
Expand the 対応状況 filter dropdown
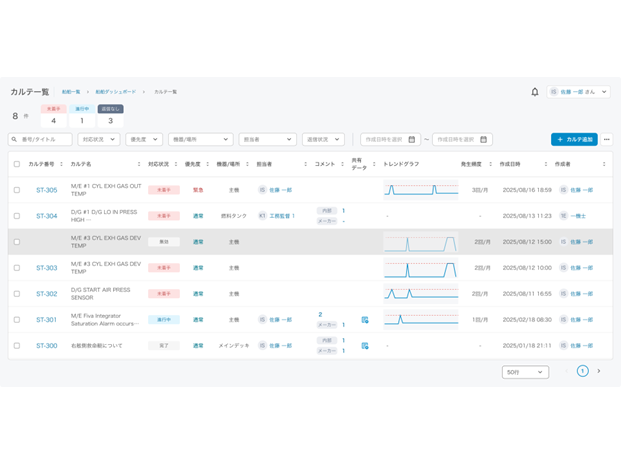tap(98, 140)
